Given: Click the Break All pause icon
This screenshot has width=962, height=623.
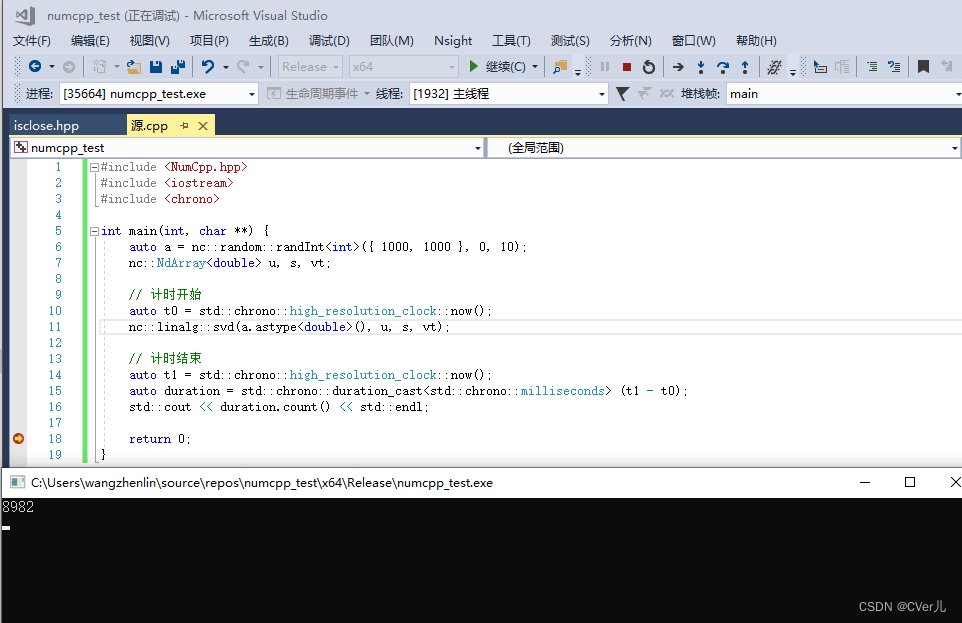Looking at the screenshot, I should coord(604,66).
